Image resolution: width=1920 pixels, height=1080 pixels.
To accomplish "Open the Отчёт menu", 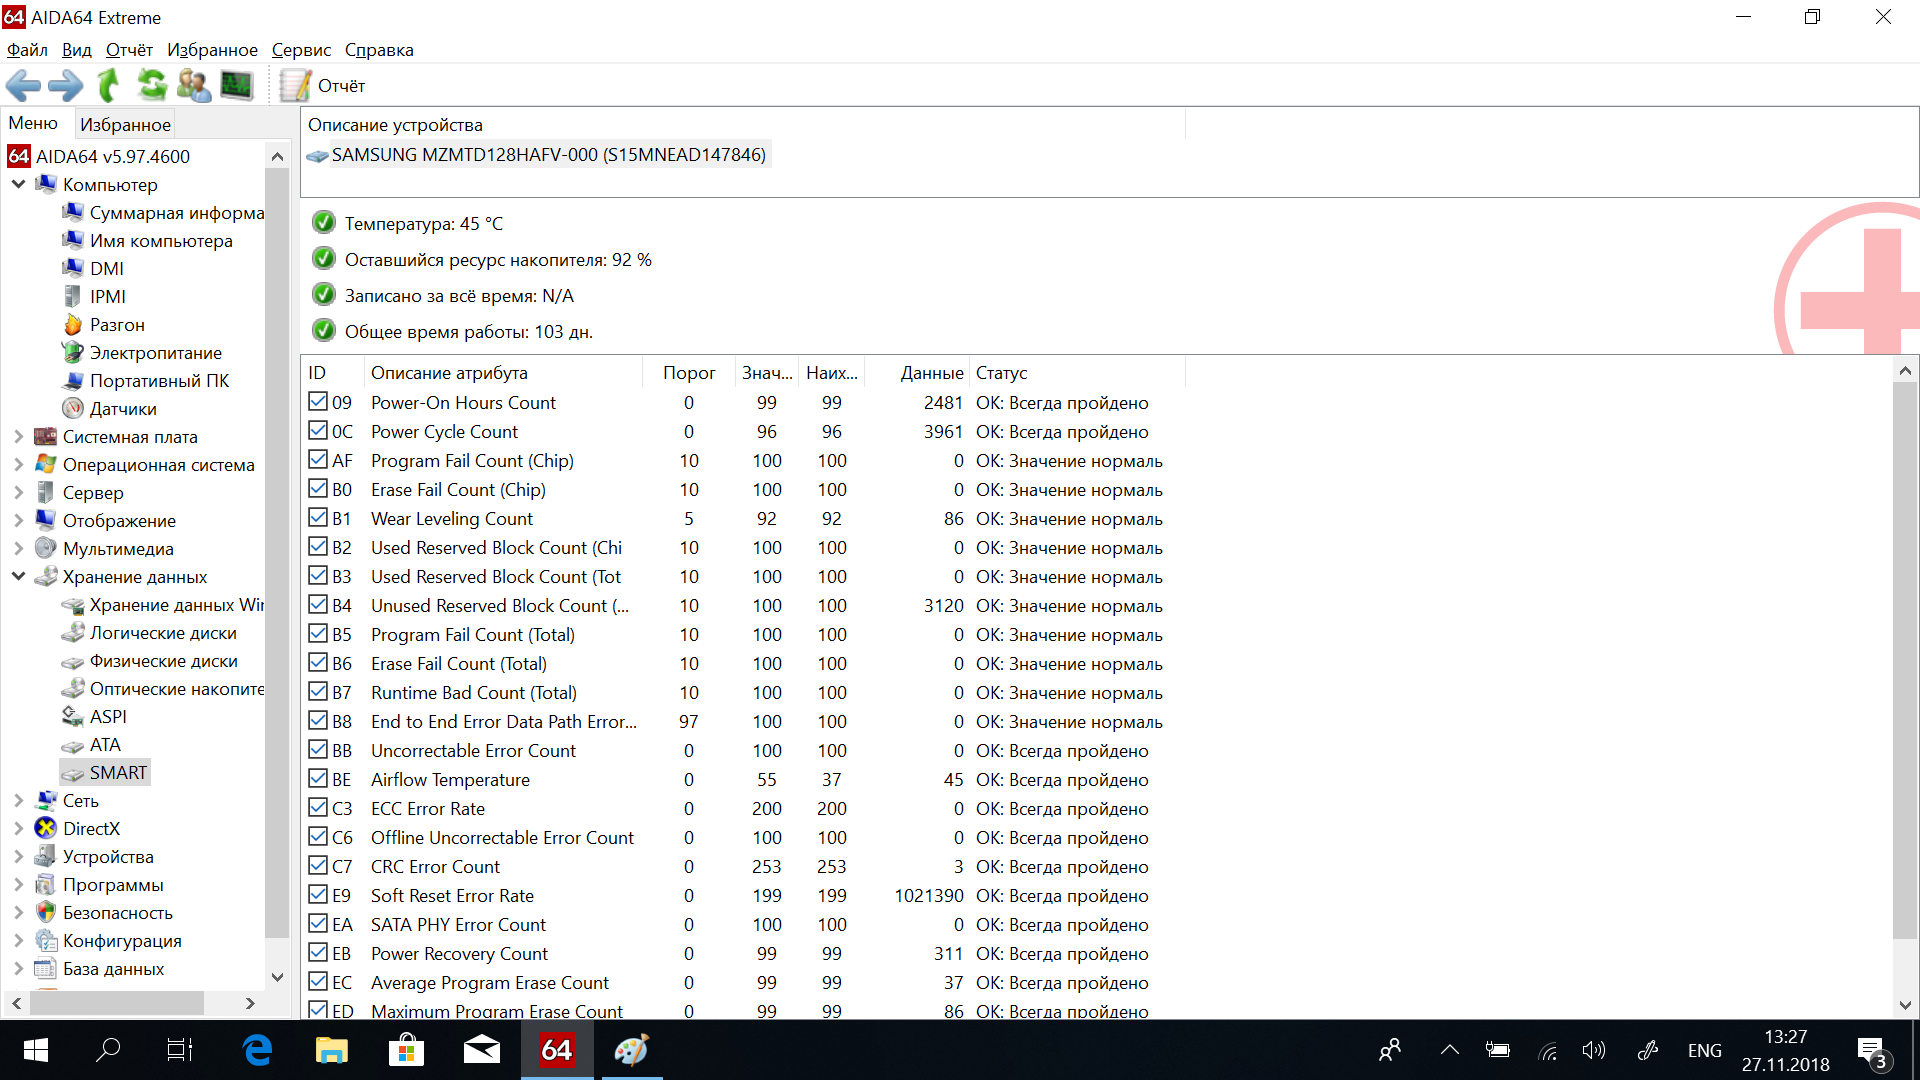I will pos(129,50).
